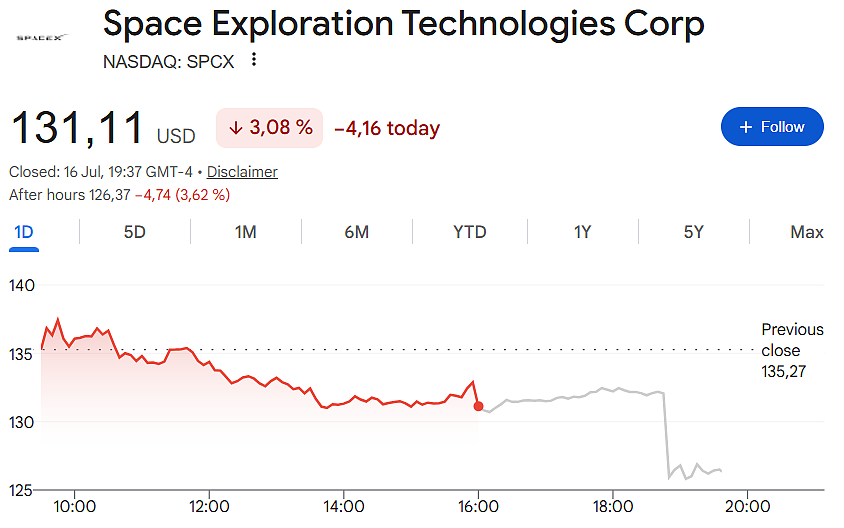Open the 5Y chart range
844x528 pixels.
(x=694, y=232)
